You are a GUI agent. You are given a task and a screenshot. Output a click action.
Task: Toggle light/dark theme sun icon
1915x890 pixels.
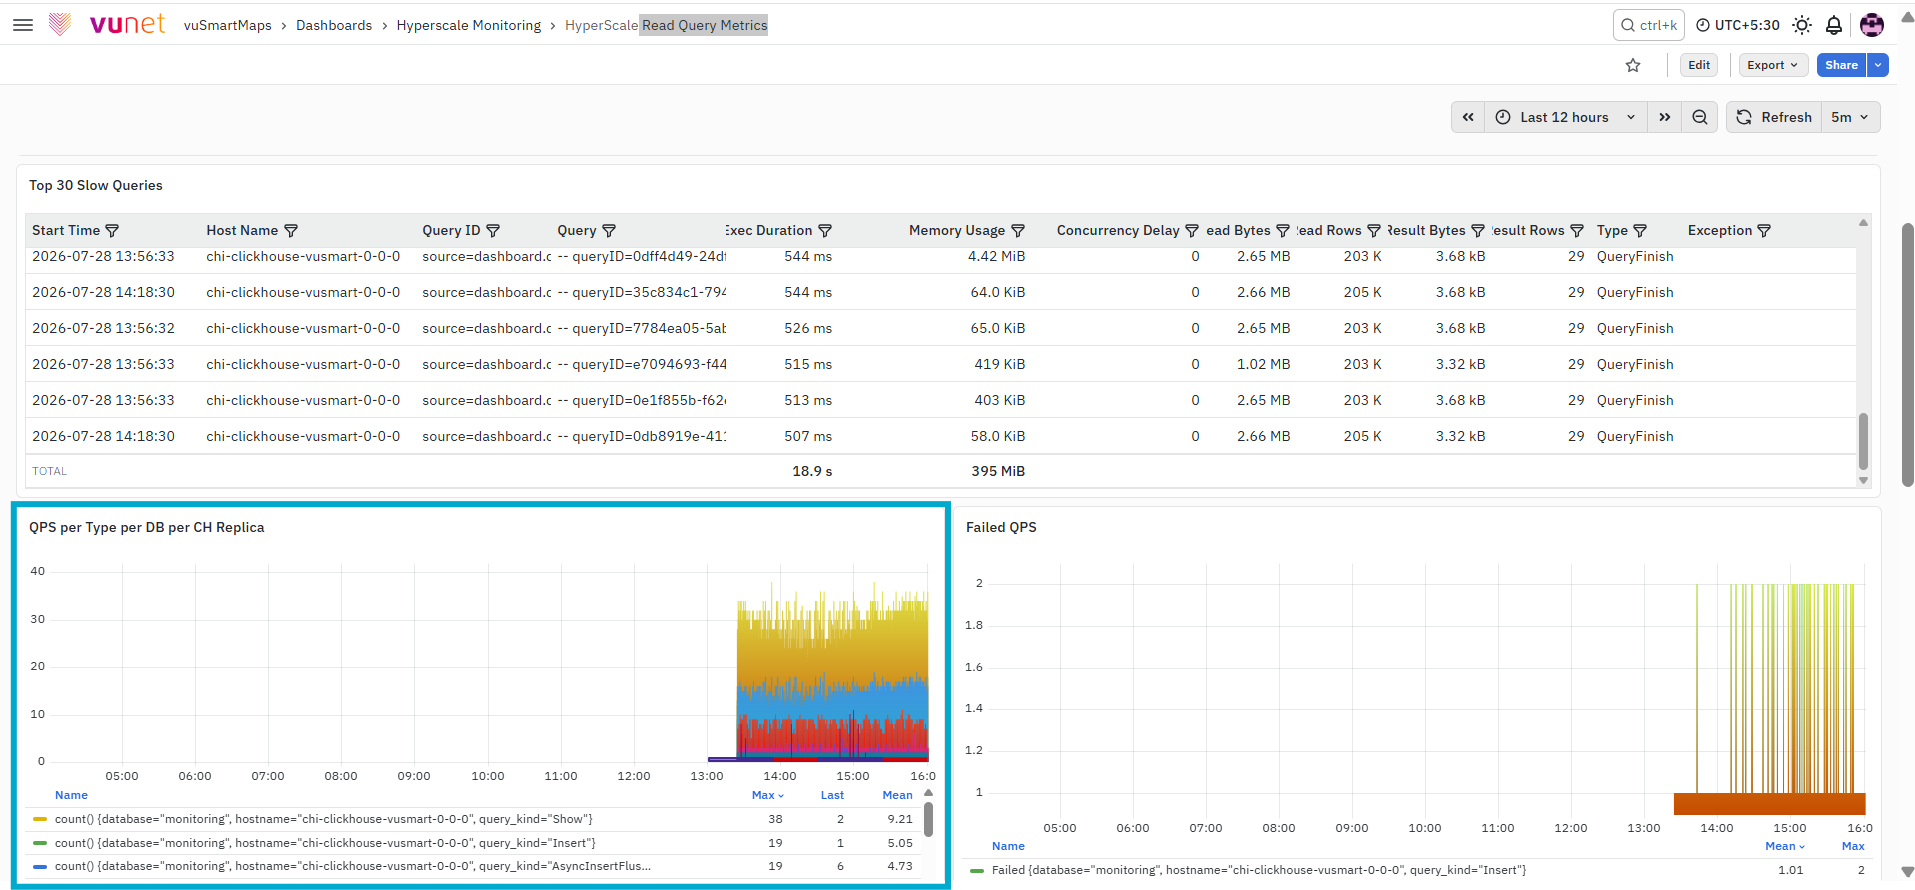[1802, 25]
